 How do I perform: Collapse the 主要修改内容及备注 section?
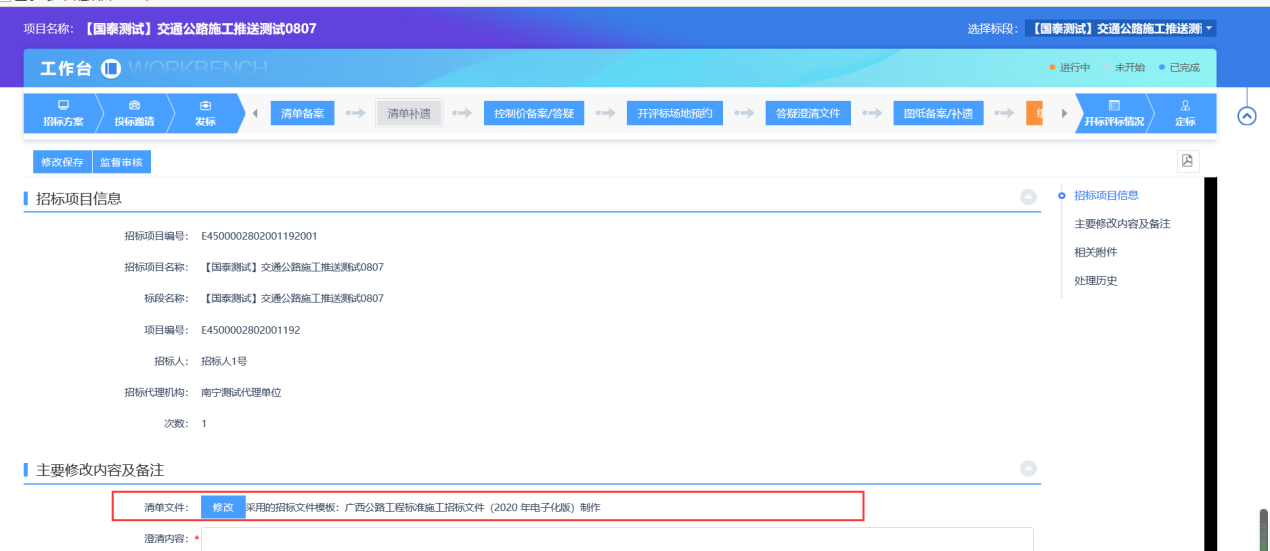point(1028,468)
